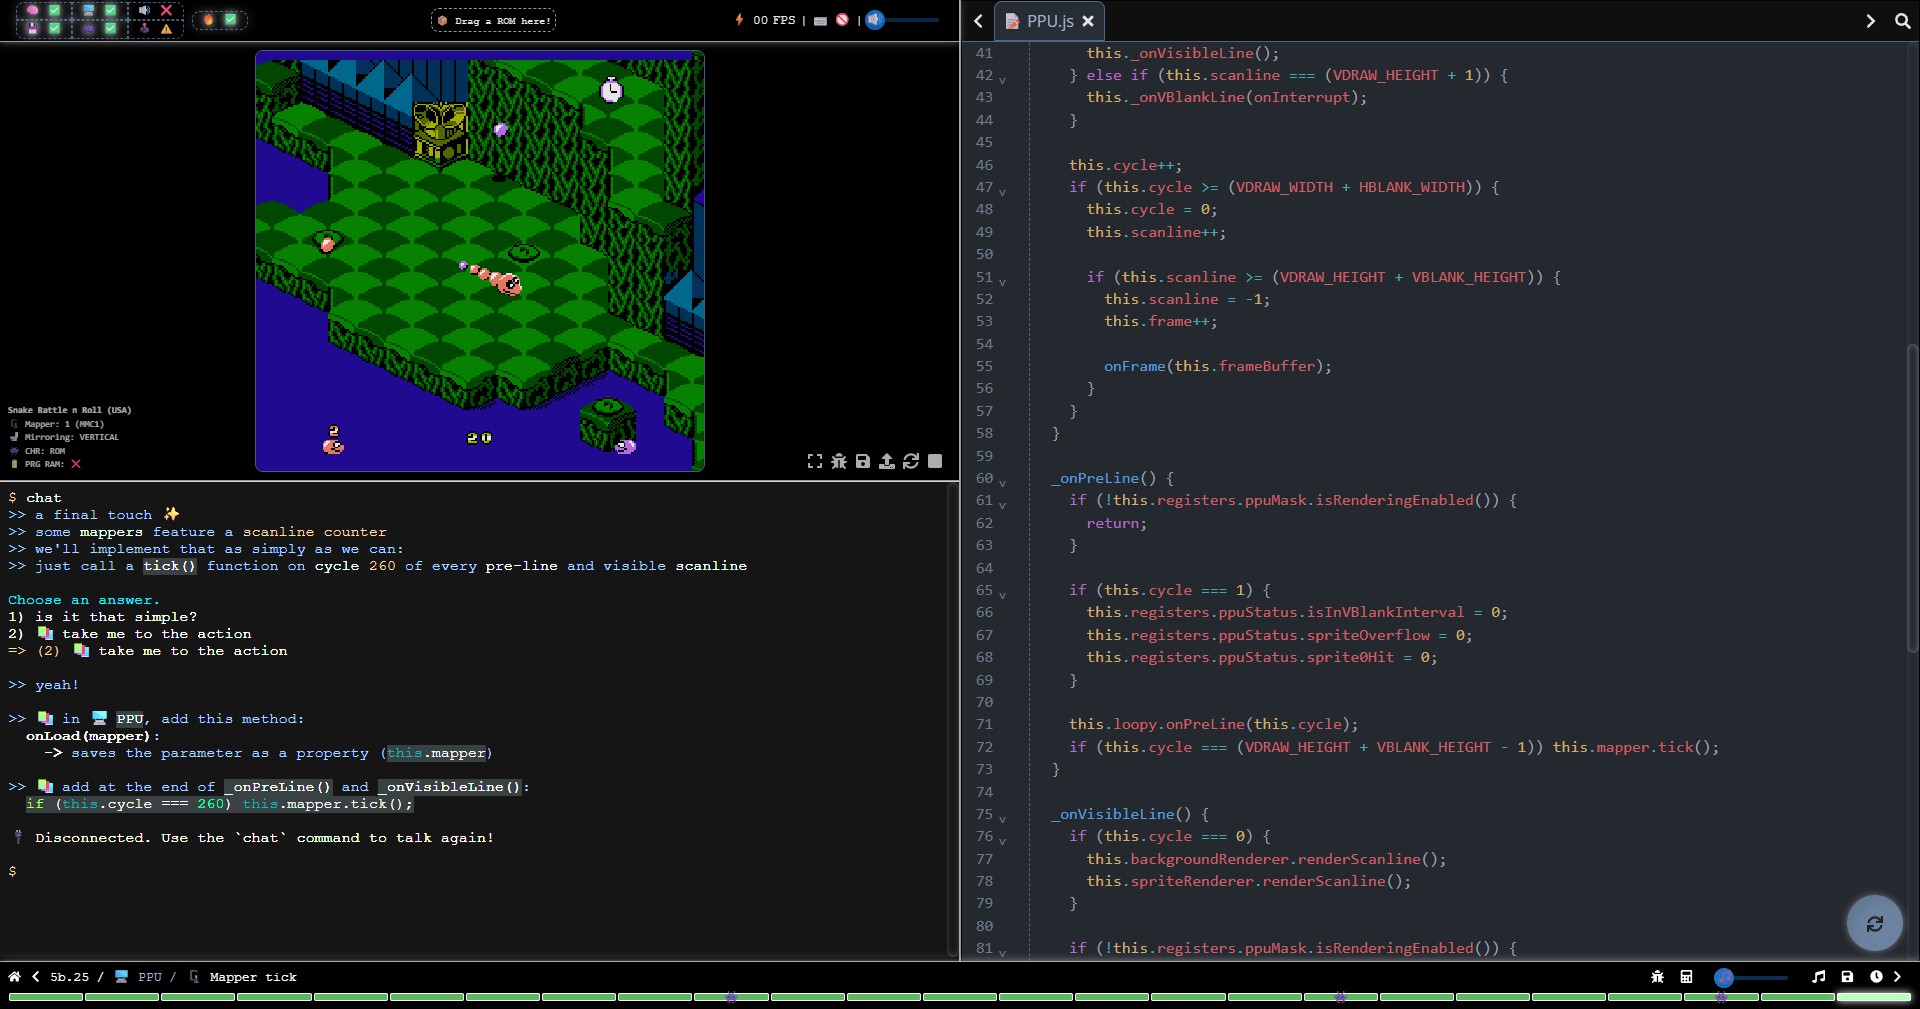1920x1009 pixels.
Task: Click inside the Snake Rattle n Roll game screen
Action: [480, 261]
